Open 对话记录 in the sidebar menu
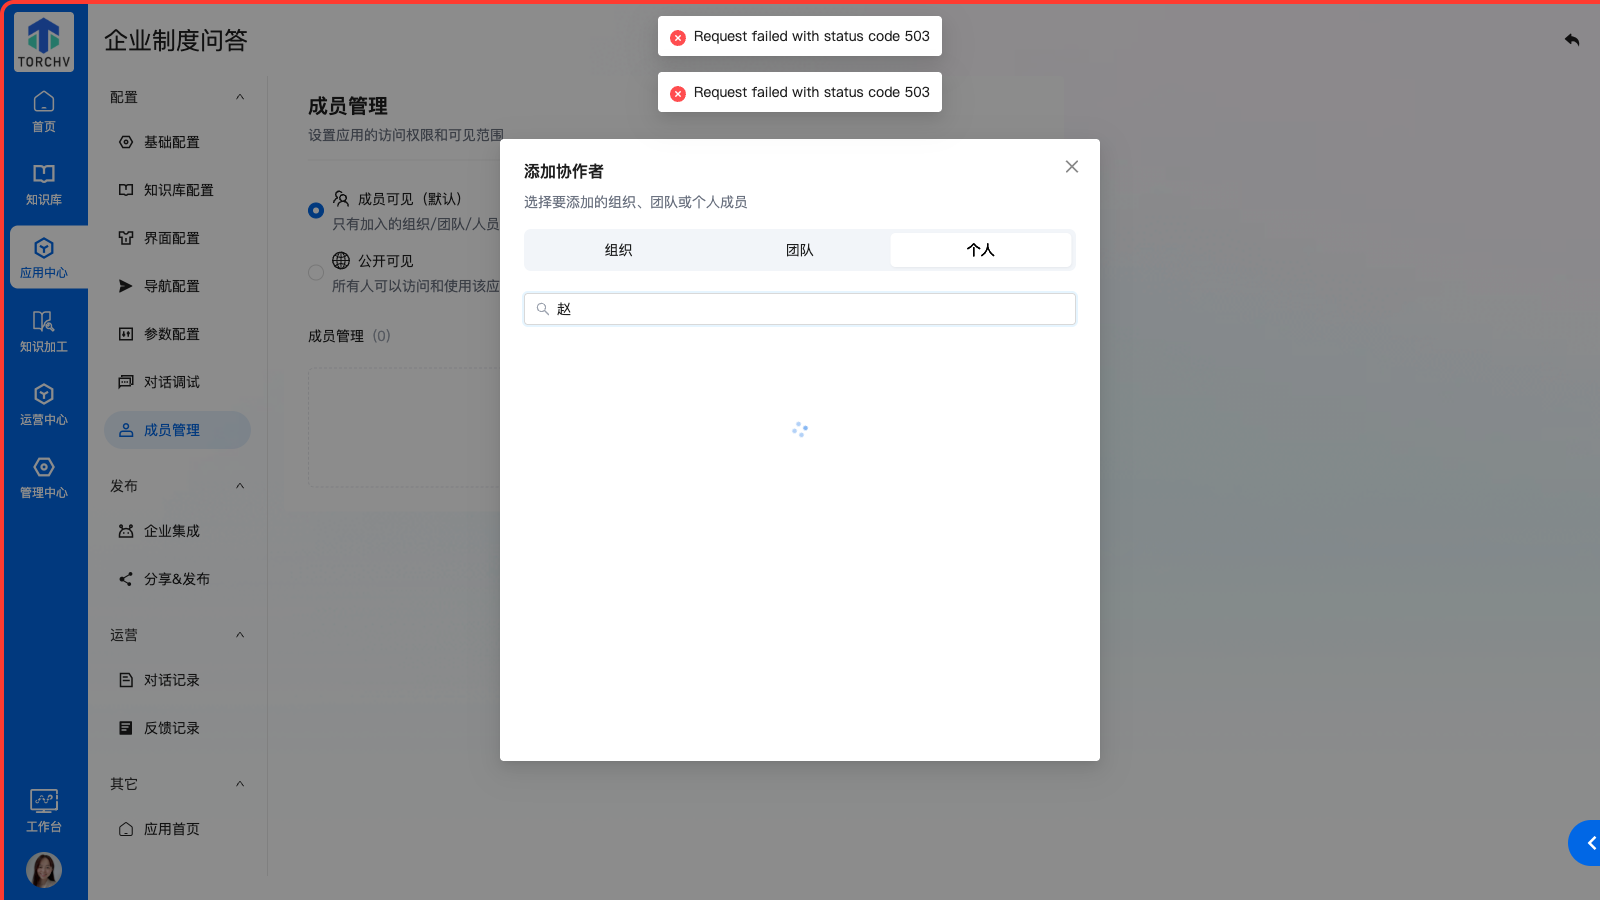Image resolution: width=1600 pixels, height=900 pixels. (x=171, y=680)
